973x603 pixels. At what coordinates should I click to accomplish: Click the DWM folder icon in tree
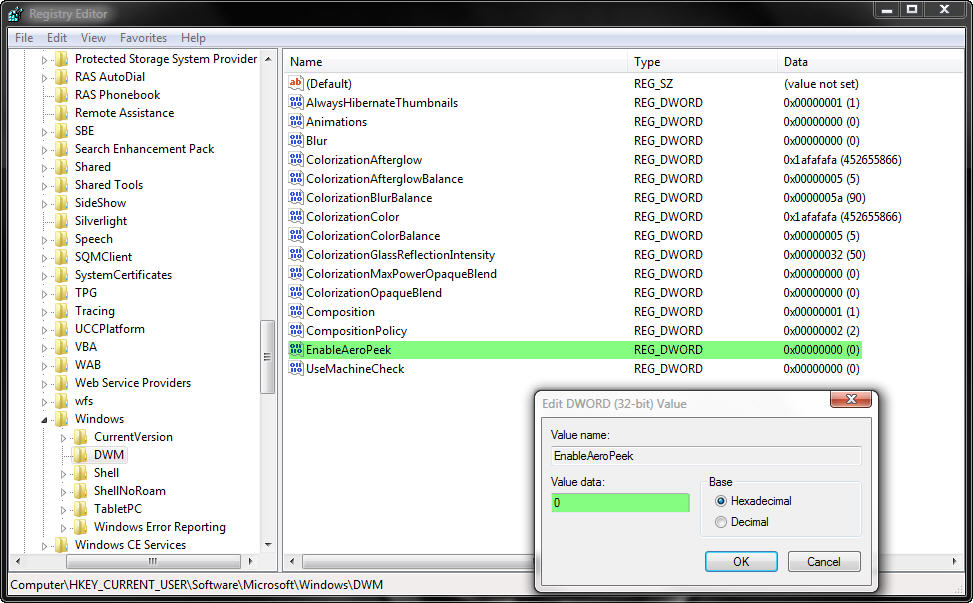(80, 455)
